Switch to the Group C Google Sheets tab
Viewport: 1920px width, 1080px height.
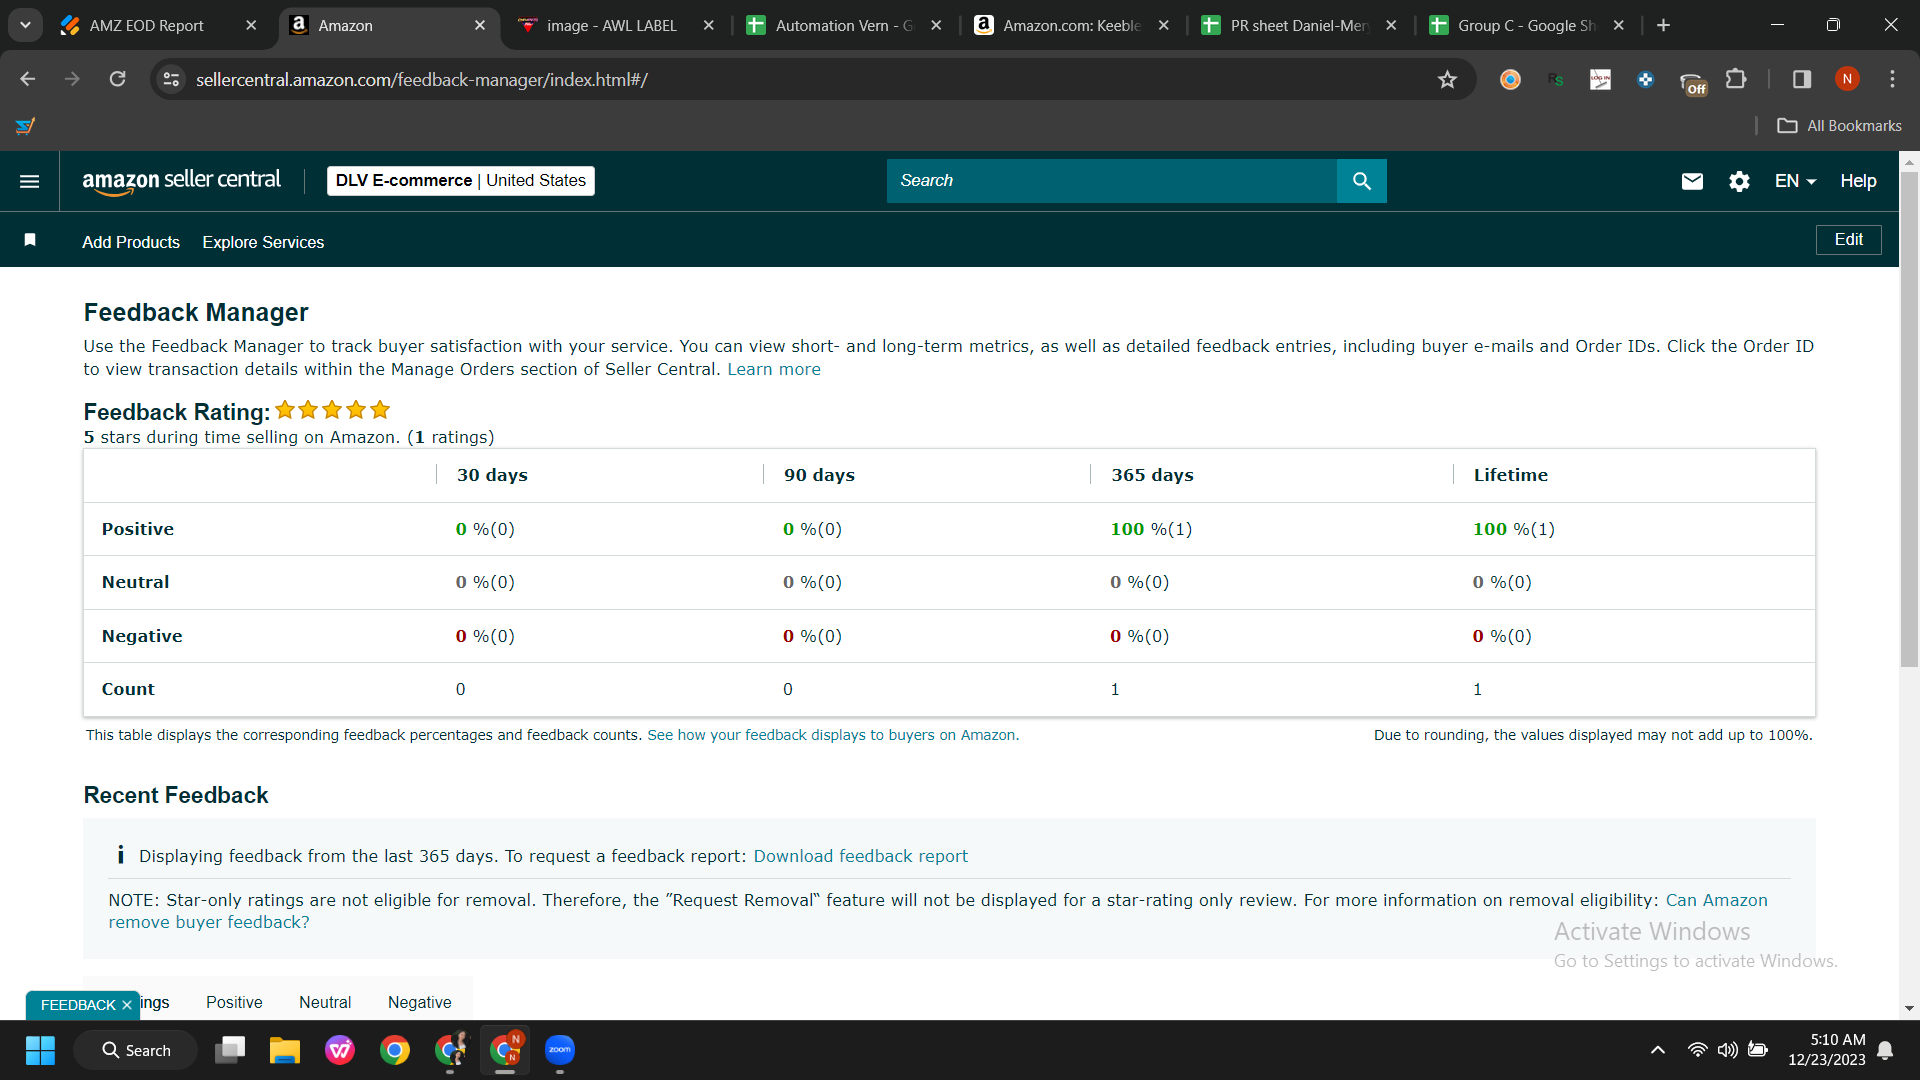coord(1526,25)
